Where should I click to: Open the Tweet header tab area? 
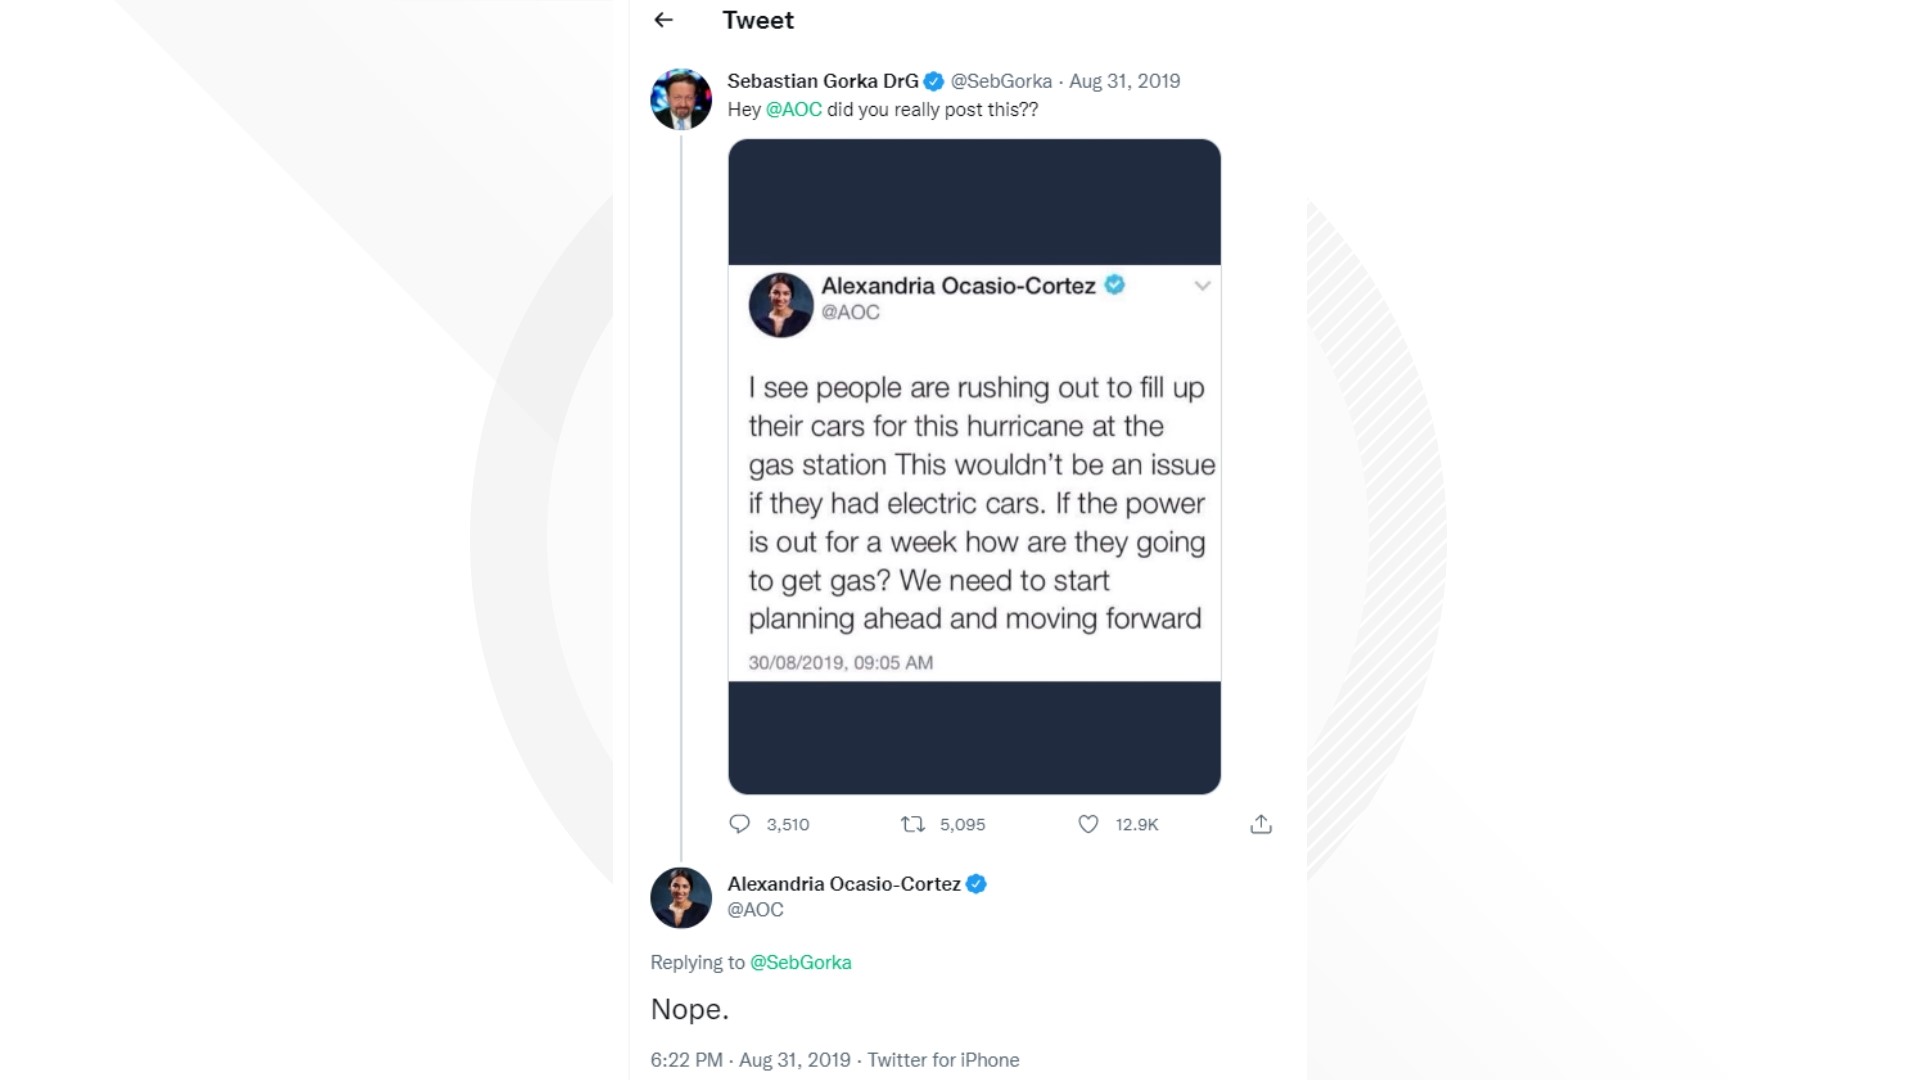(x=757, y=20)
